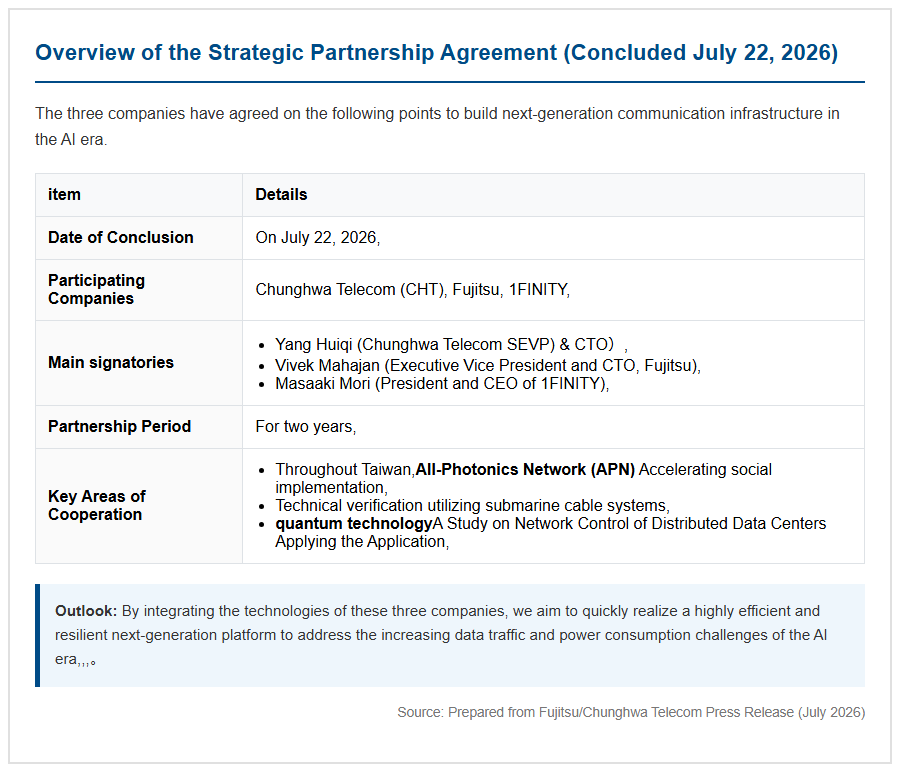Viewport: 900px width, 772px height.
Task: Select the 'Partnership Period' row label
Action: coord(119,426)
